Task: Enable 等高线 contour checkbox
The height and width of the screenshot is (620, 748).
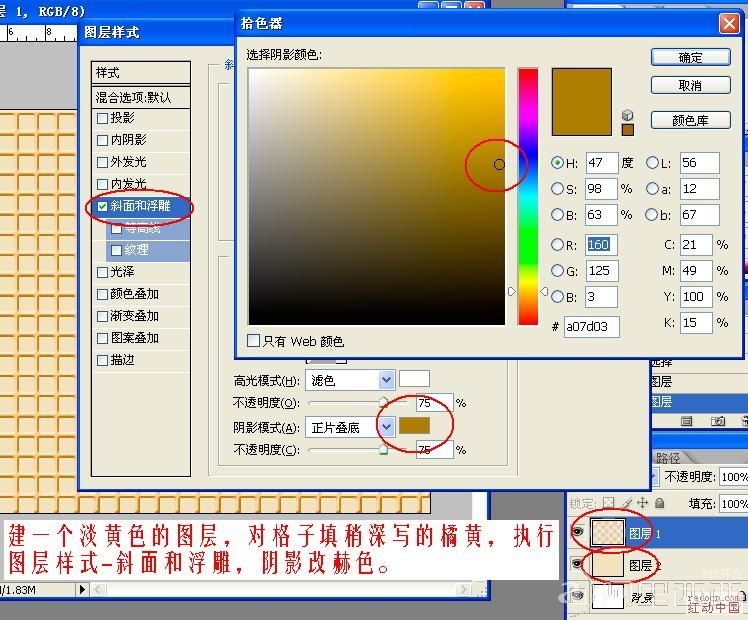Action: tap(116, 228)
